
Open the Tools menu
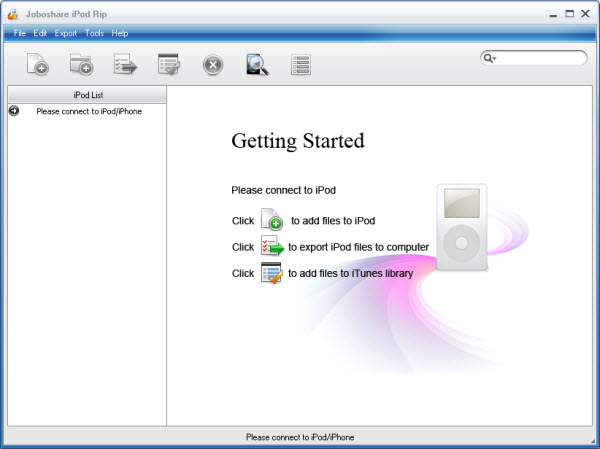(x=95, y=33)
